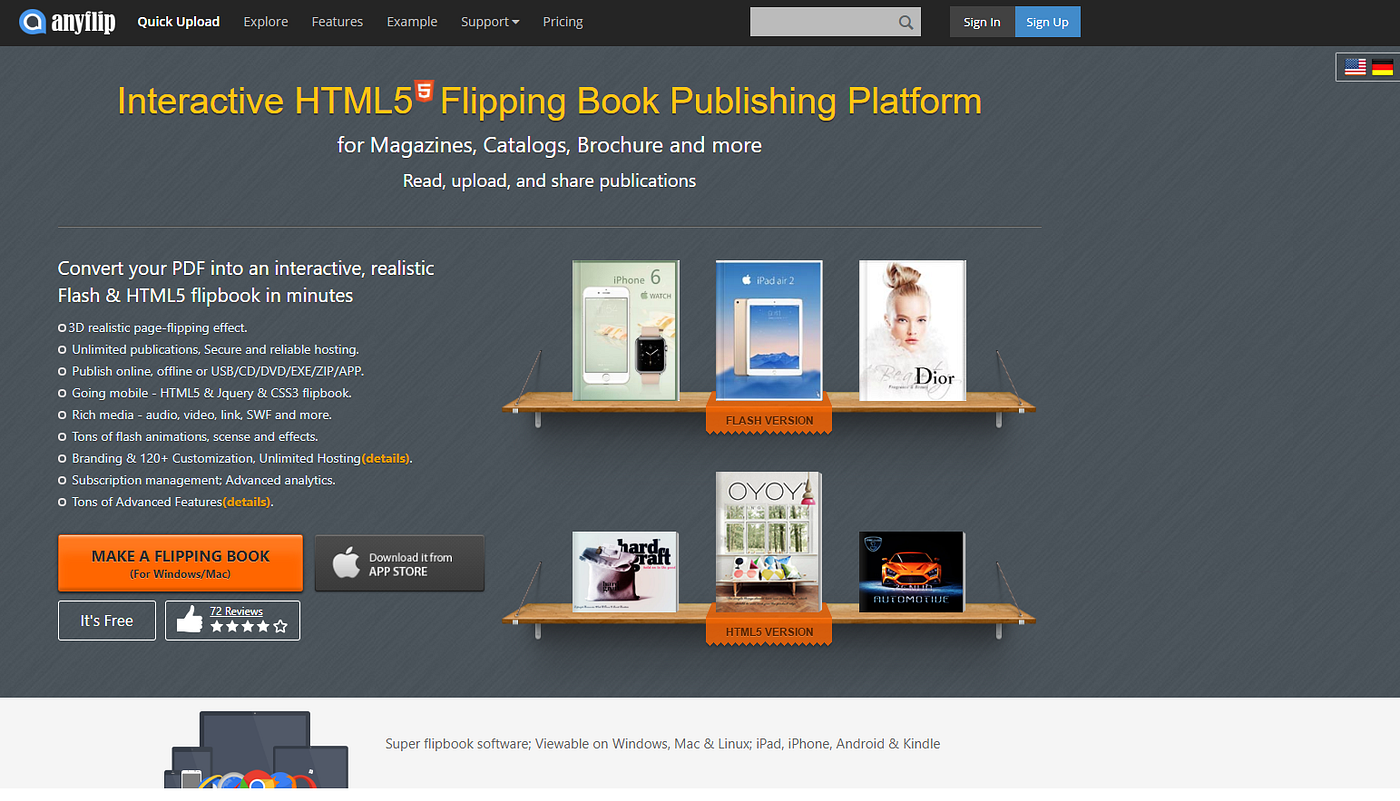Viewport: 1400px width, 801px height.
Task: Click the Sign In button
Action: pyautogui.click(x=982, y=22)
